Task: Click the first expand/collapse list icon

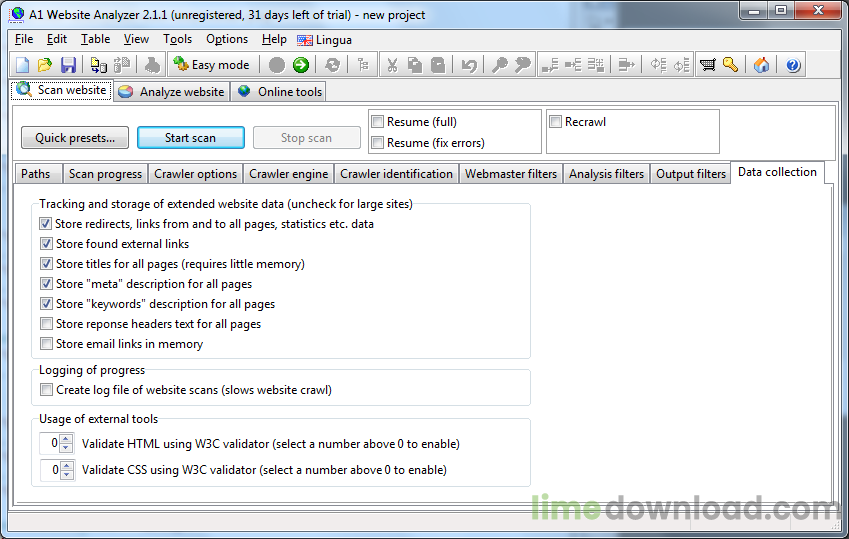Action: [x=658, y=65]
